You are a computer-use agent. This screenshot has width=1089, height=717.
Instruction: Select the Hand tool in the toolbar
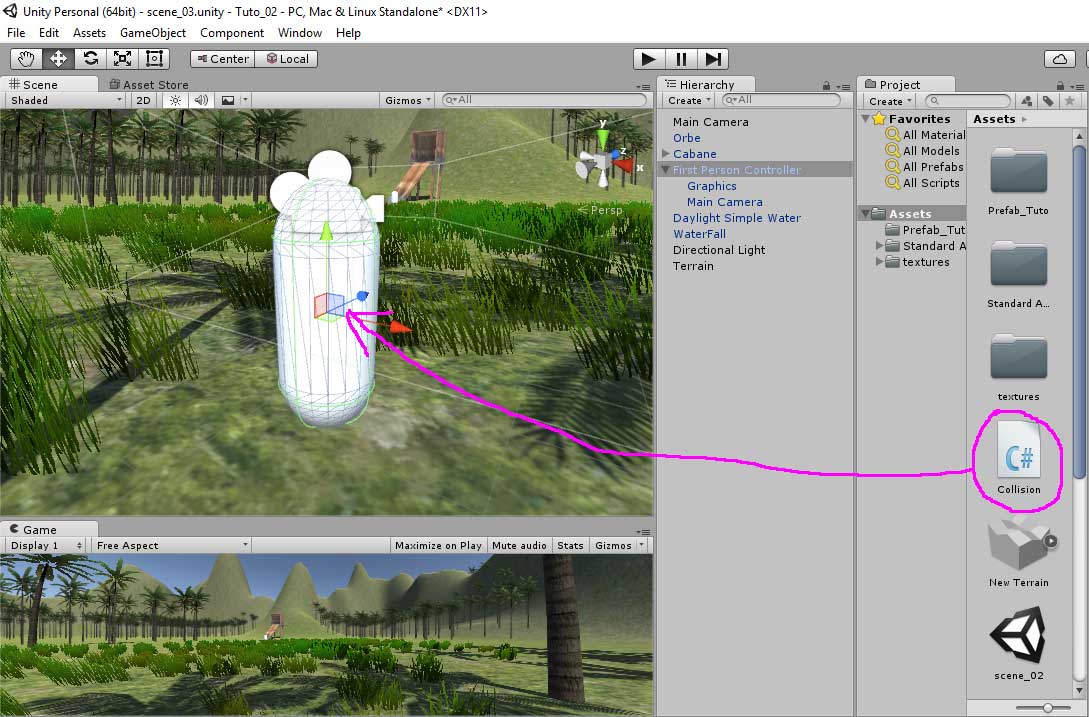click(x=26, y=59)
